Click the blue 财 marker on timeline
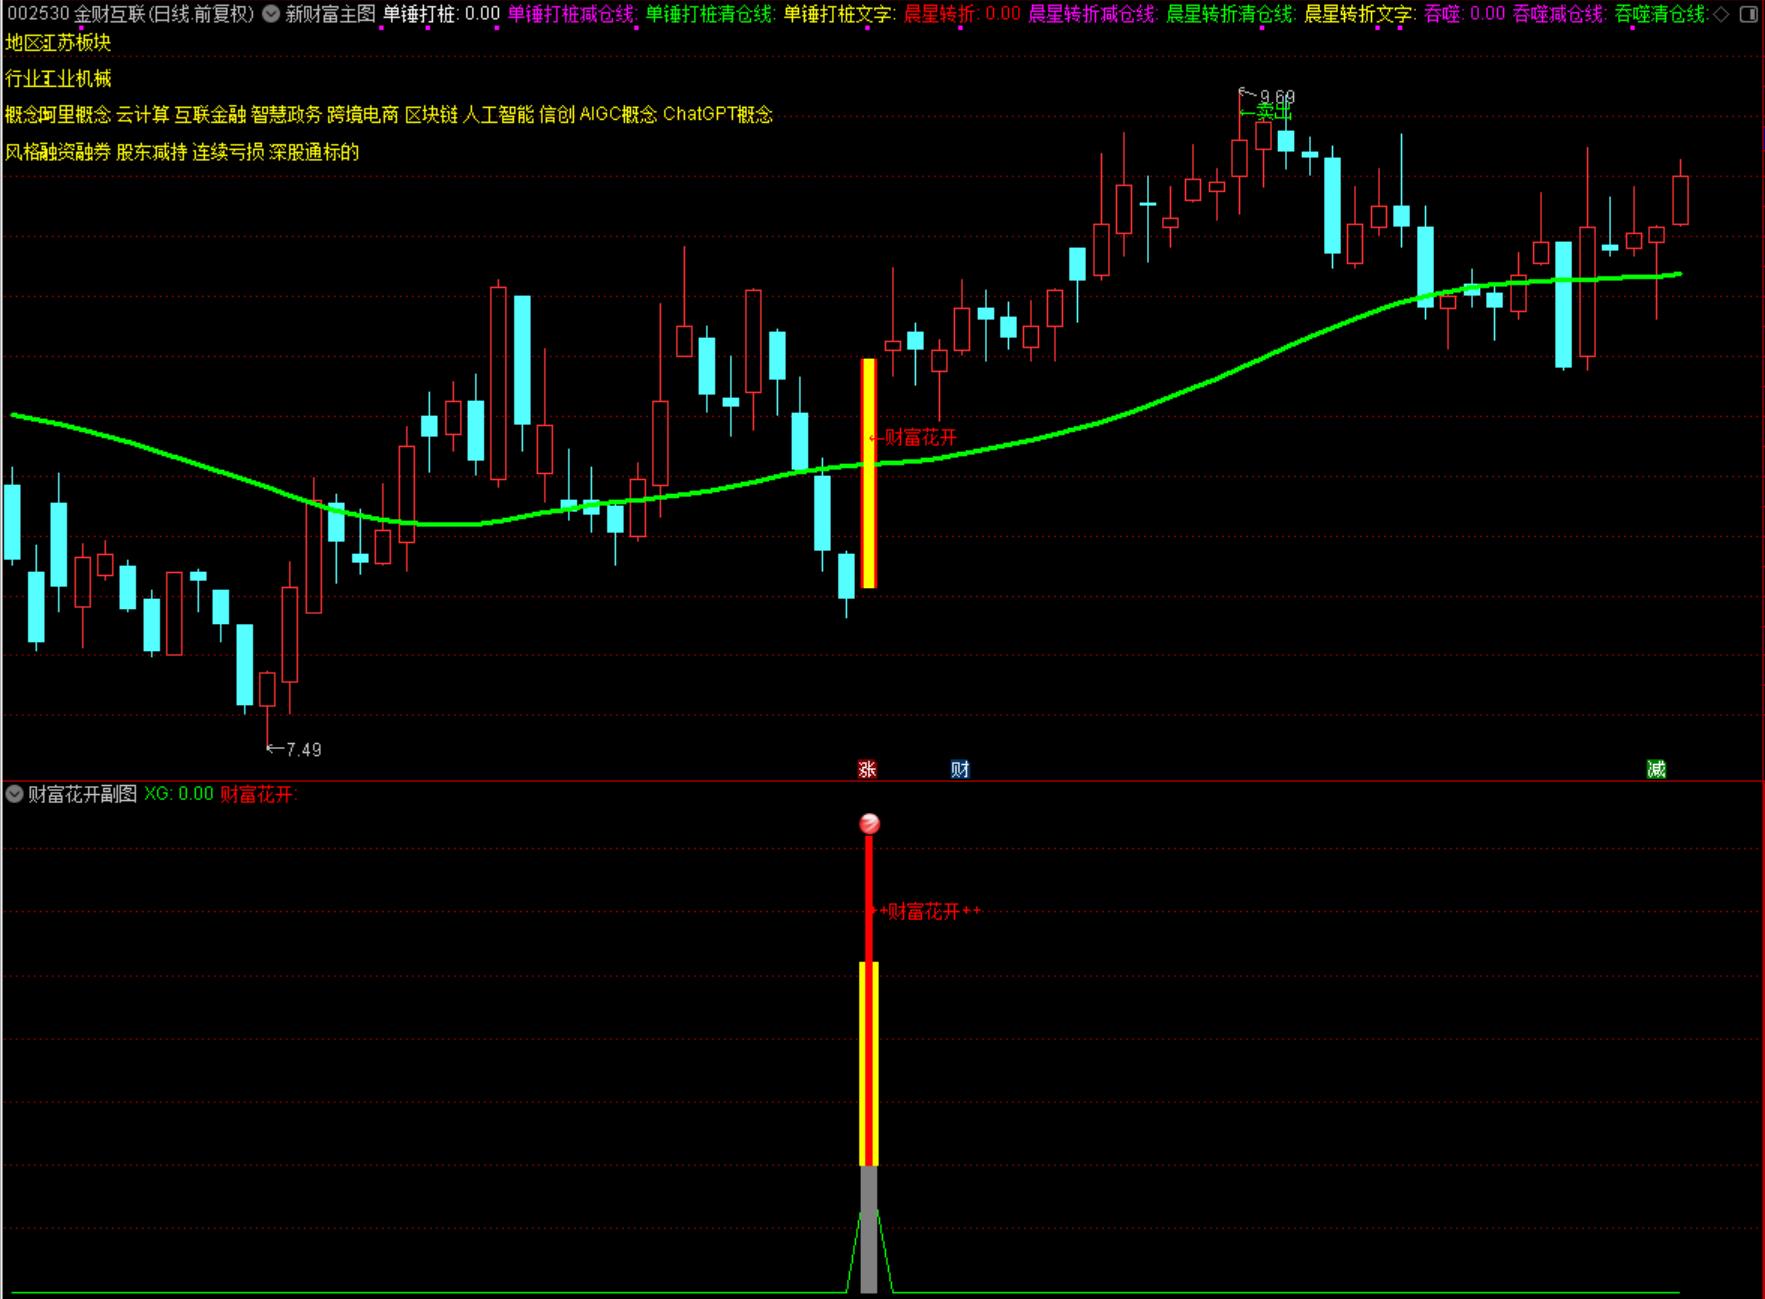 pyautogui.click(x=959, y=769)
